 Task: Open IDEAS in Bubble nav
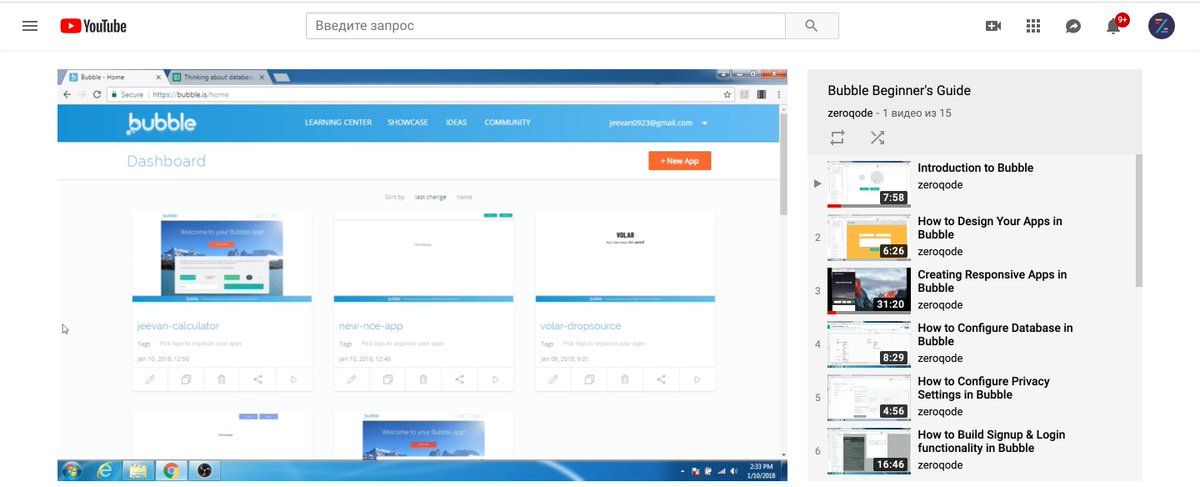tap(456, 122)
